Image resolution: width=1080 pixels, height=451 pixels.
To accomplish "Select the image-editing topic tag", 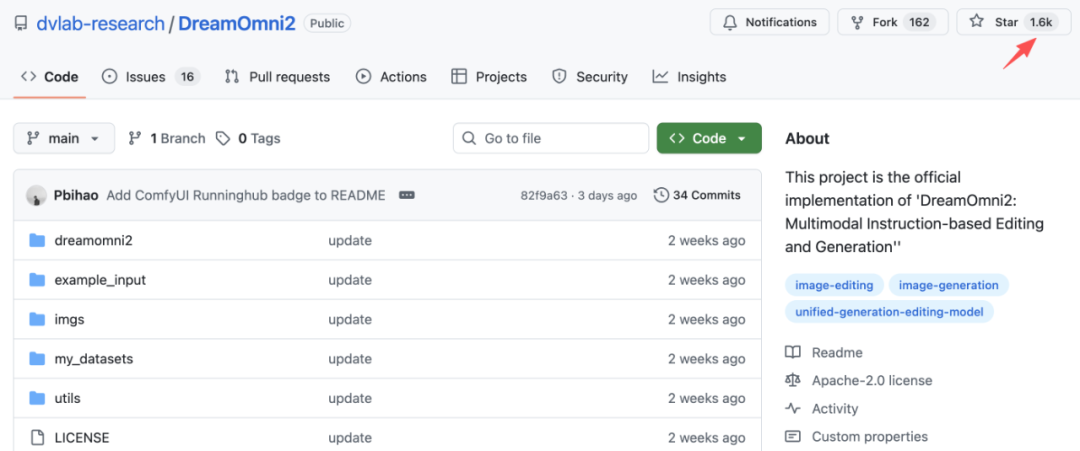I will pyautogui.click(x=833, y=285).
